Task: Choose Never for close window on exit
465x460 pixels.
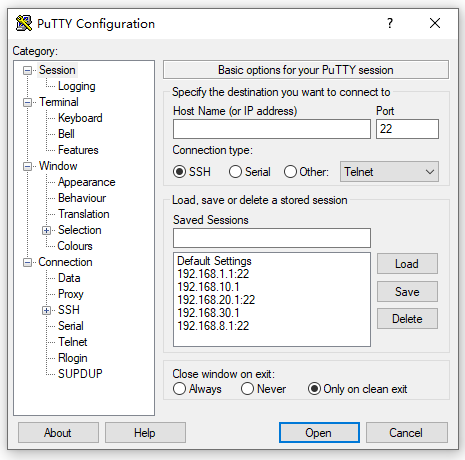Action: [247, 389]
